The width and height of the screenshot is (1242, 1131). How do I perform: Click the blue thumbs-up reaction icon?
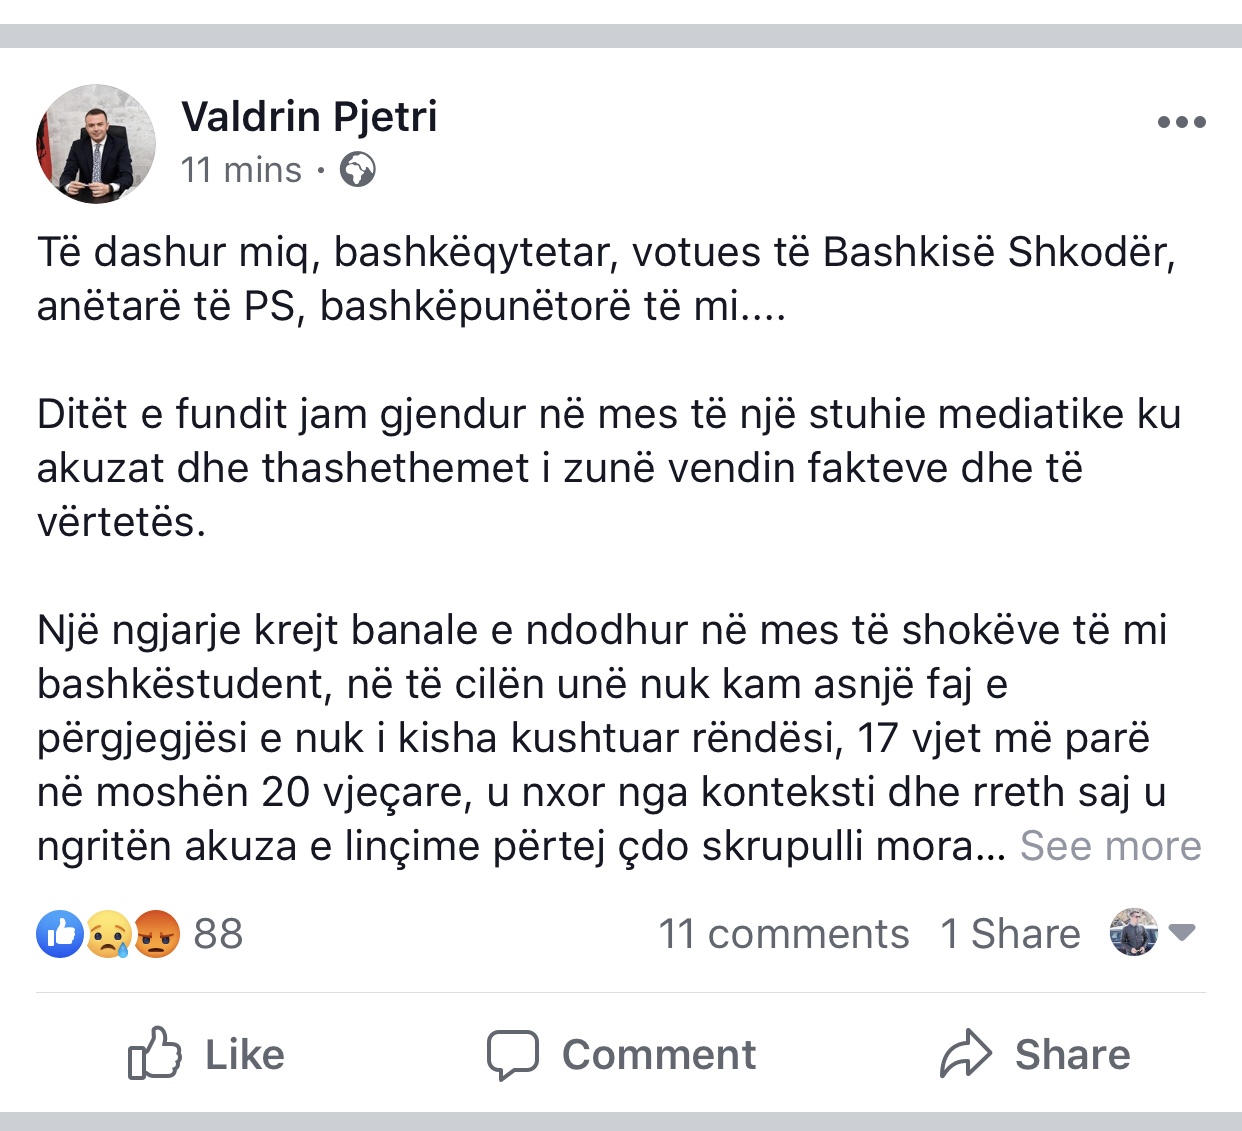(x=61, y=934)
